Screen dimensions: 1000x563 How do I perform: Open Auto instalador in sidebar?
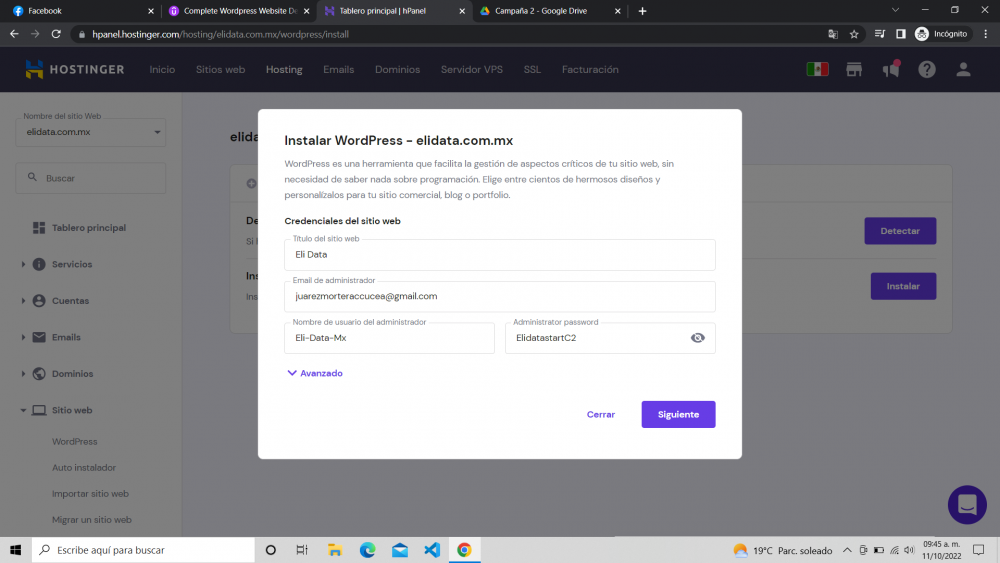(x=84, y=467)
